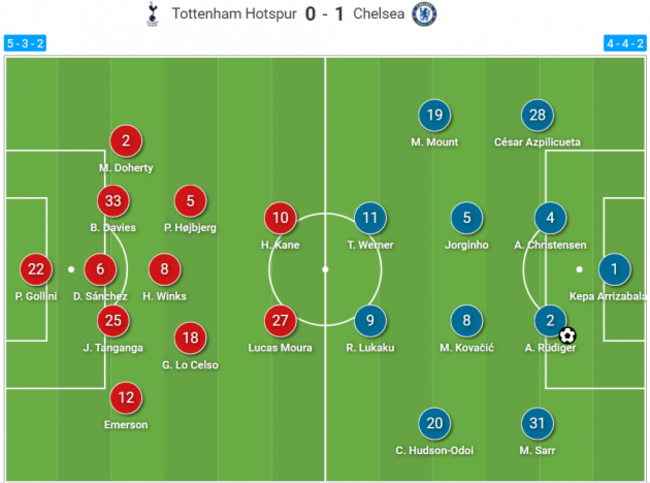Select Emerson's number 12 marker
This screenshot has height=483, width=650.
click(x=126, y=398)
